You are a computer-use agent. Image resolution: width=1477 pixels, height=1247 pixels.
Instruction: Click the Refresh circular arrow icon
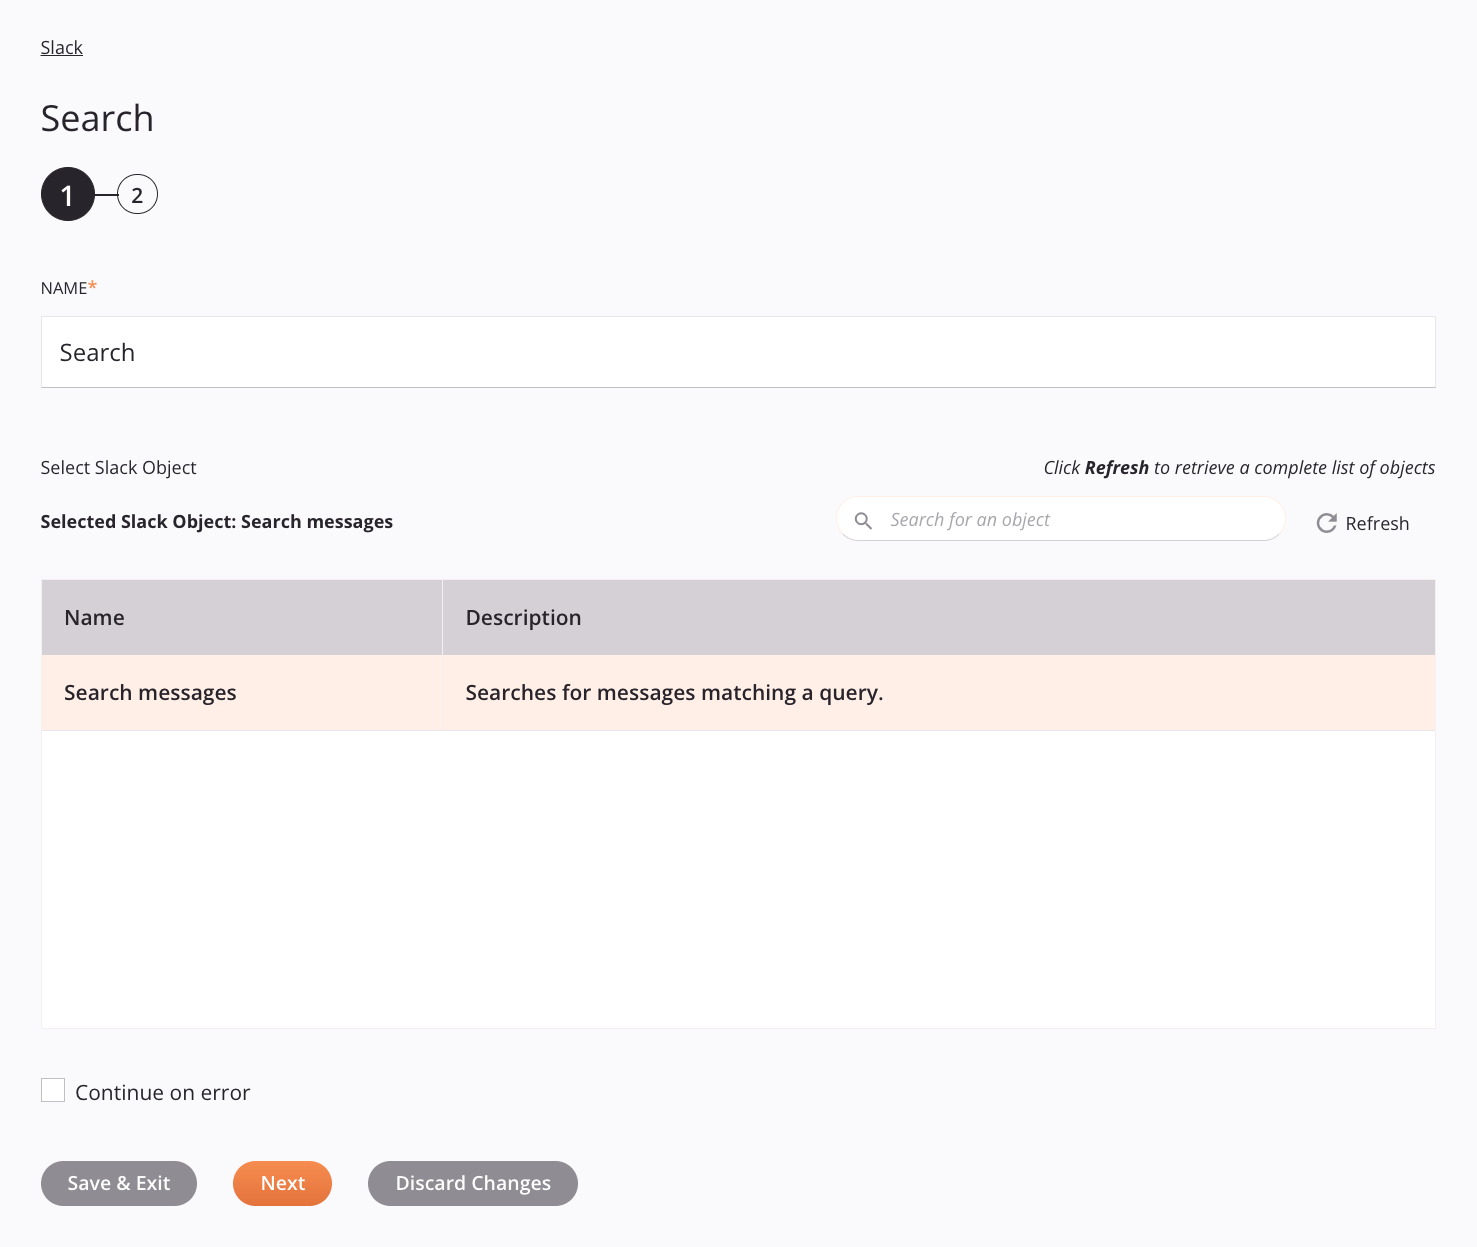tap(1326, 523)
